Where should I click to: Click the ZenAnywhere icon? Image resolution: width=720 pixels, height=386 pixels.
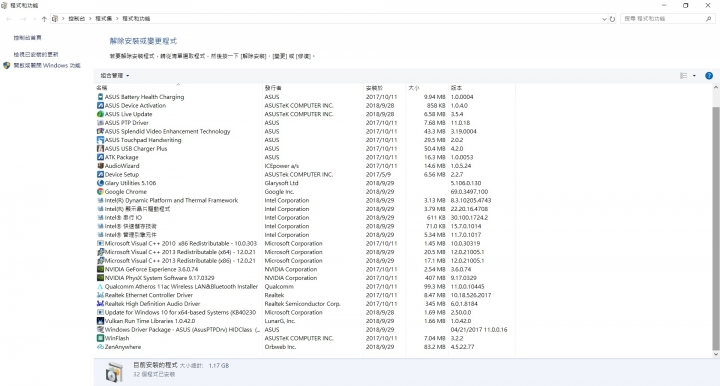pyautogui.click(x=101, y=347)
